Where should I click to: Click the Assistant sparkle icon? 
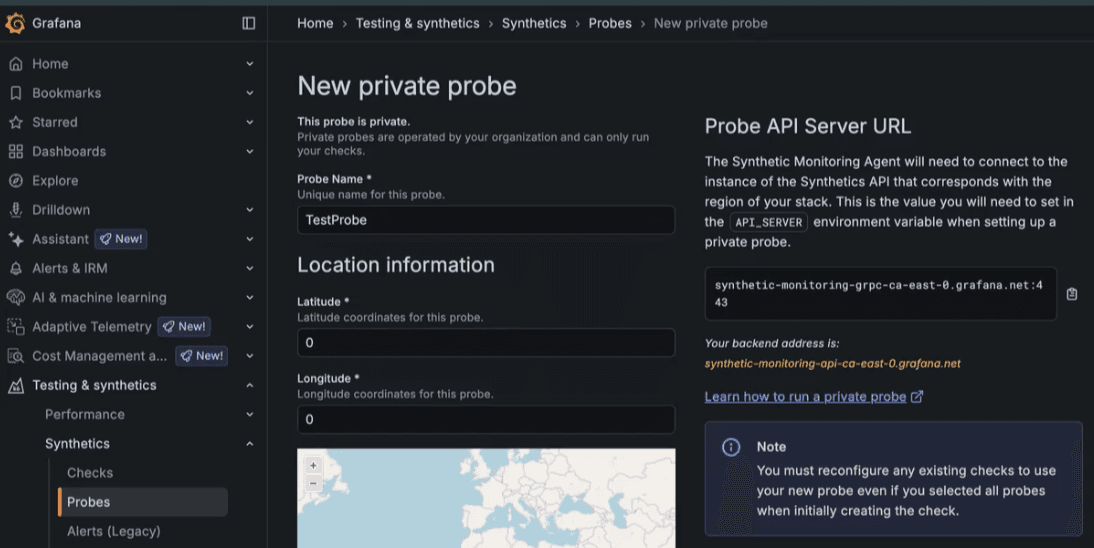click(x=15, y=239)
